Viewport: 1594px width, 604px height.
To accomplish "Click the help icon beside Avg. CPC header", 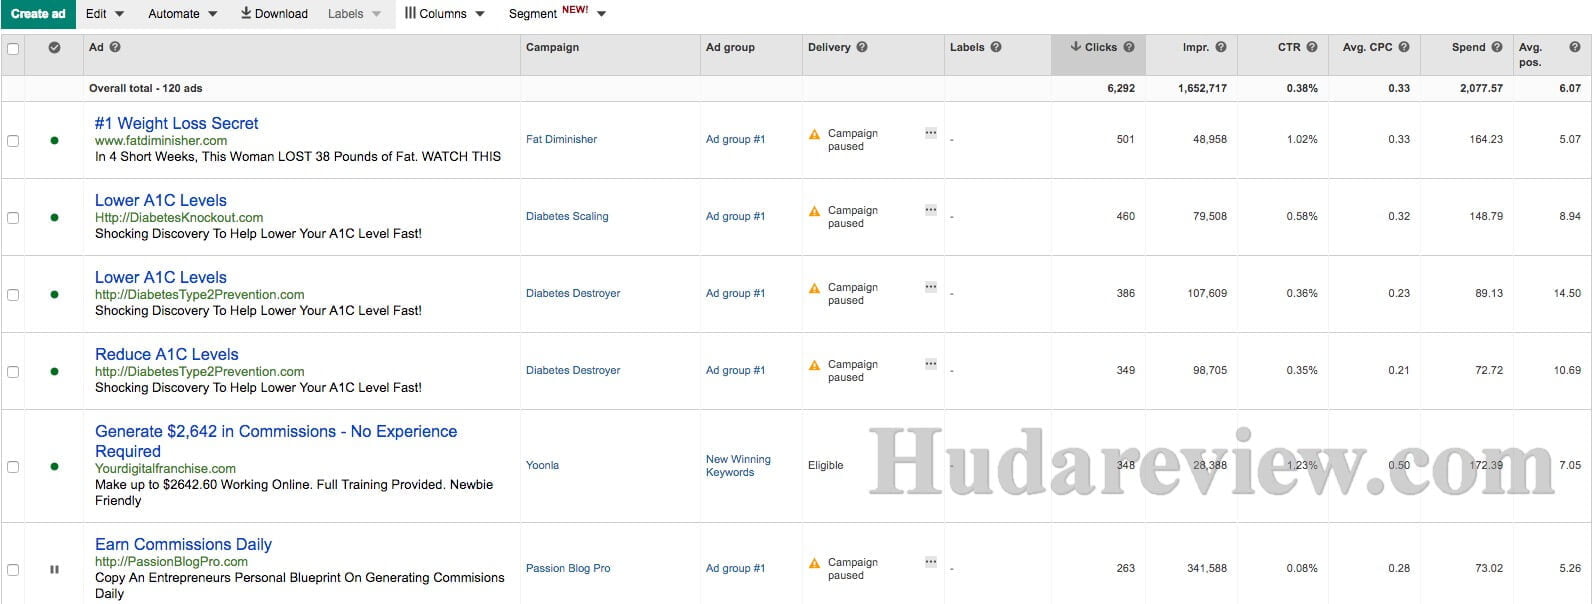I will pyautogui.click(x=1404, y=47).
